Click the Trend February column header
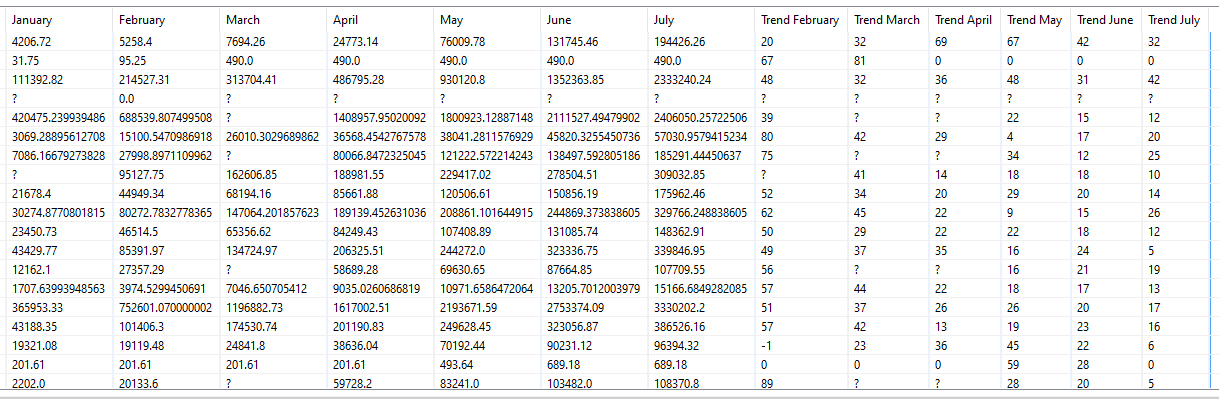The width and height of the screenshot is (1219, 399). click(801, 20)
